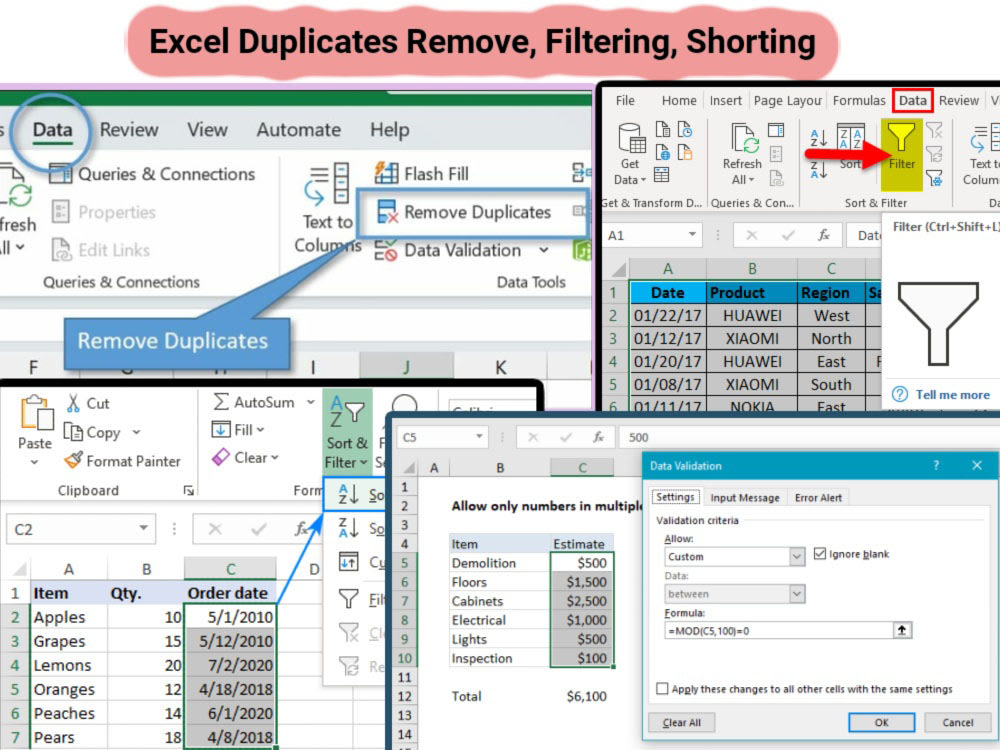Select the cell with order date 7/2/2020

(x=230, y=665)
